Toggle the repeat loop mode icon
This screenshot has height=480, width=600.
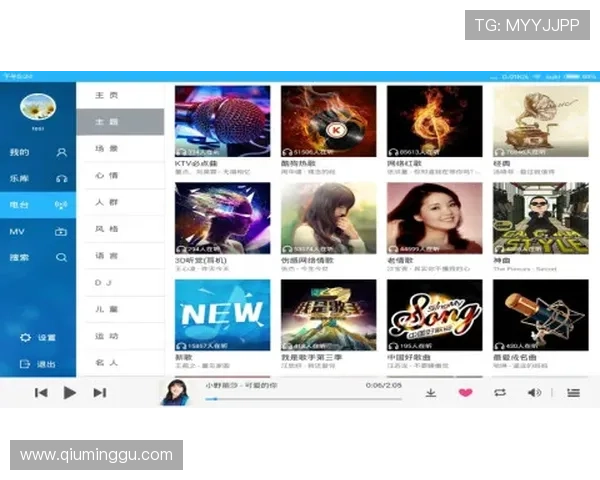(x=500, y=393)
